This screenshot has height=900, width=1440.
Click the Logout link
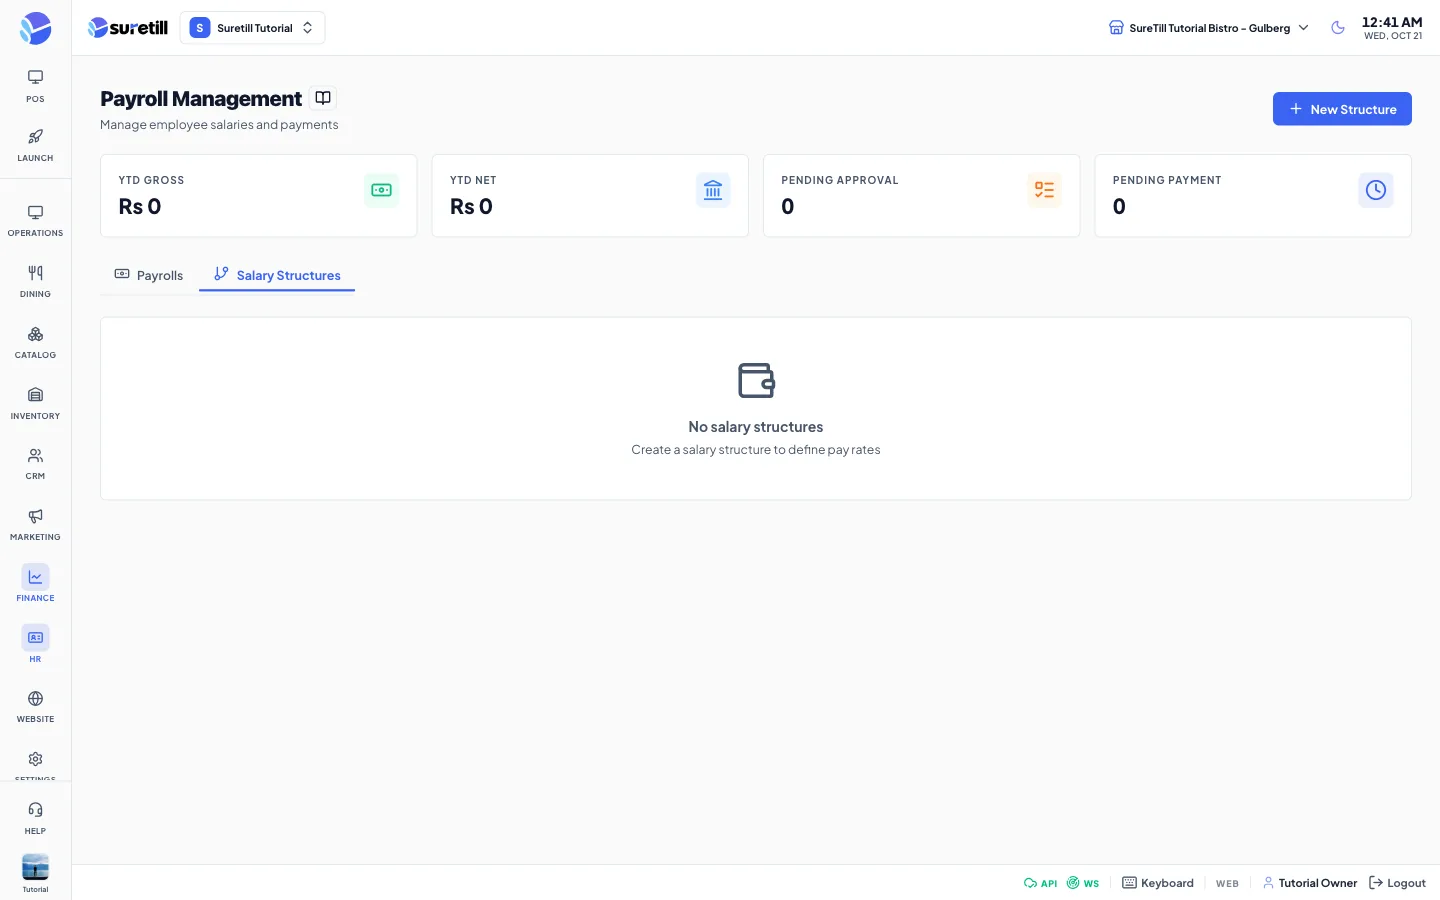coord(1397,883)
